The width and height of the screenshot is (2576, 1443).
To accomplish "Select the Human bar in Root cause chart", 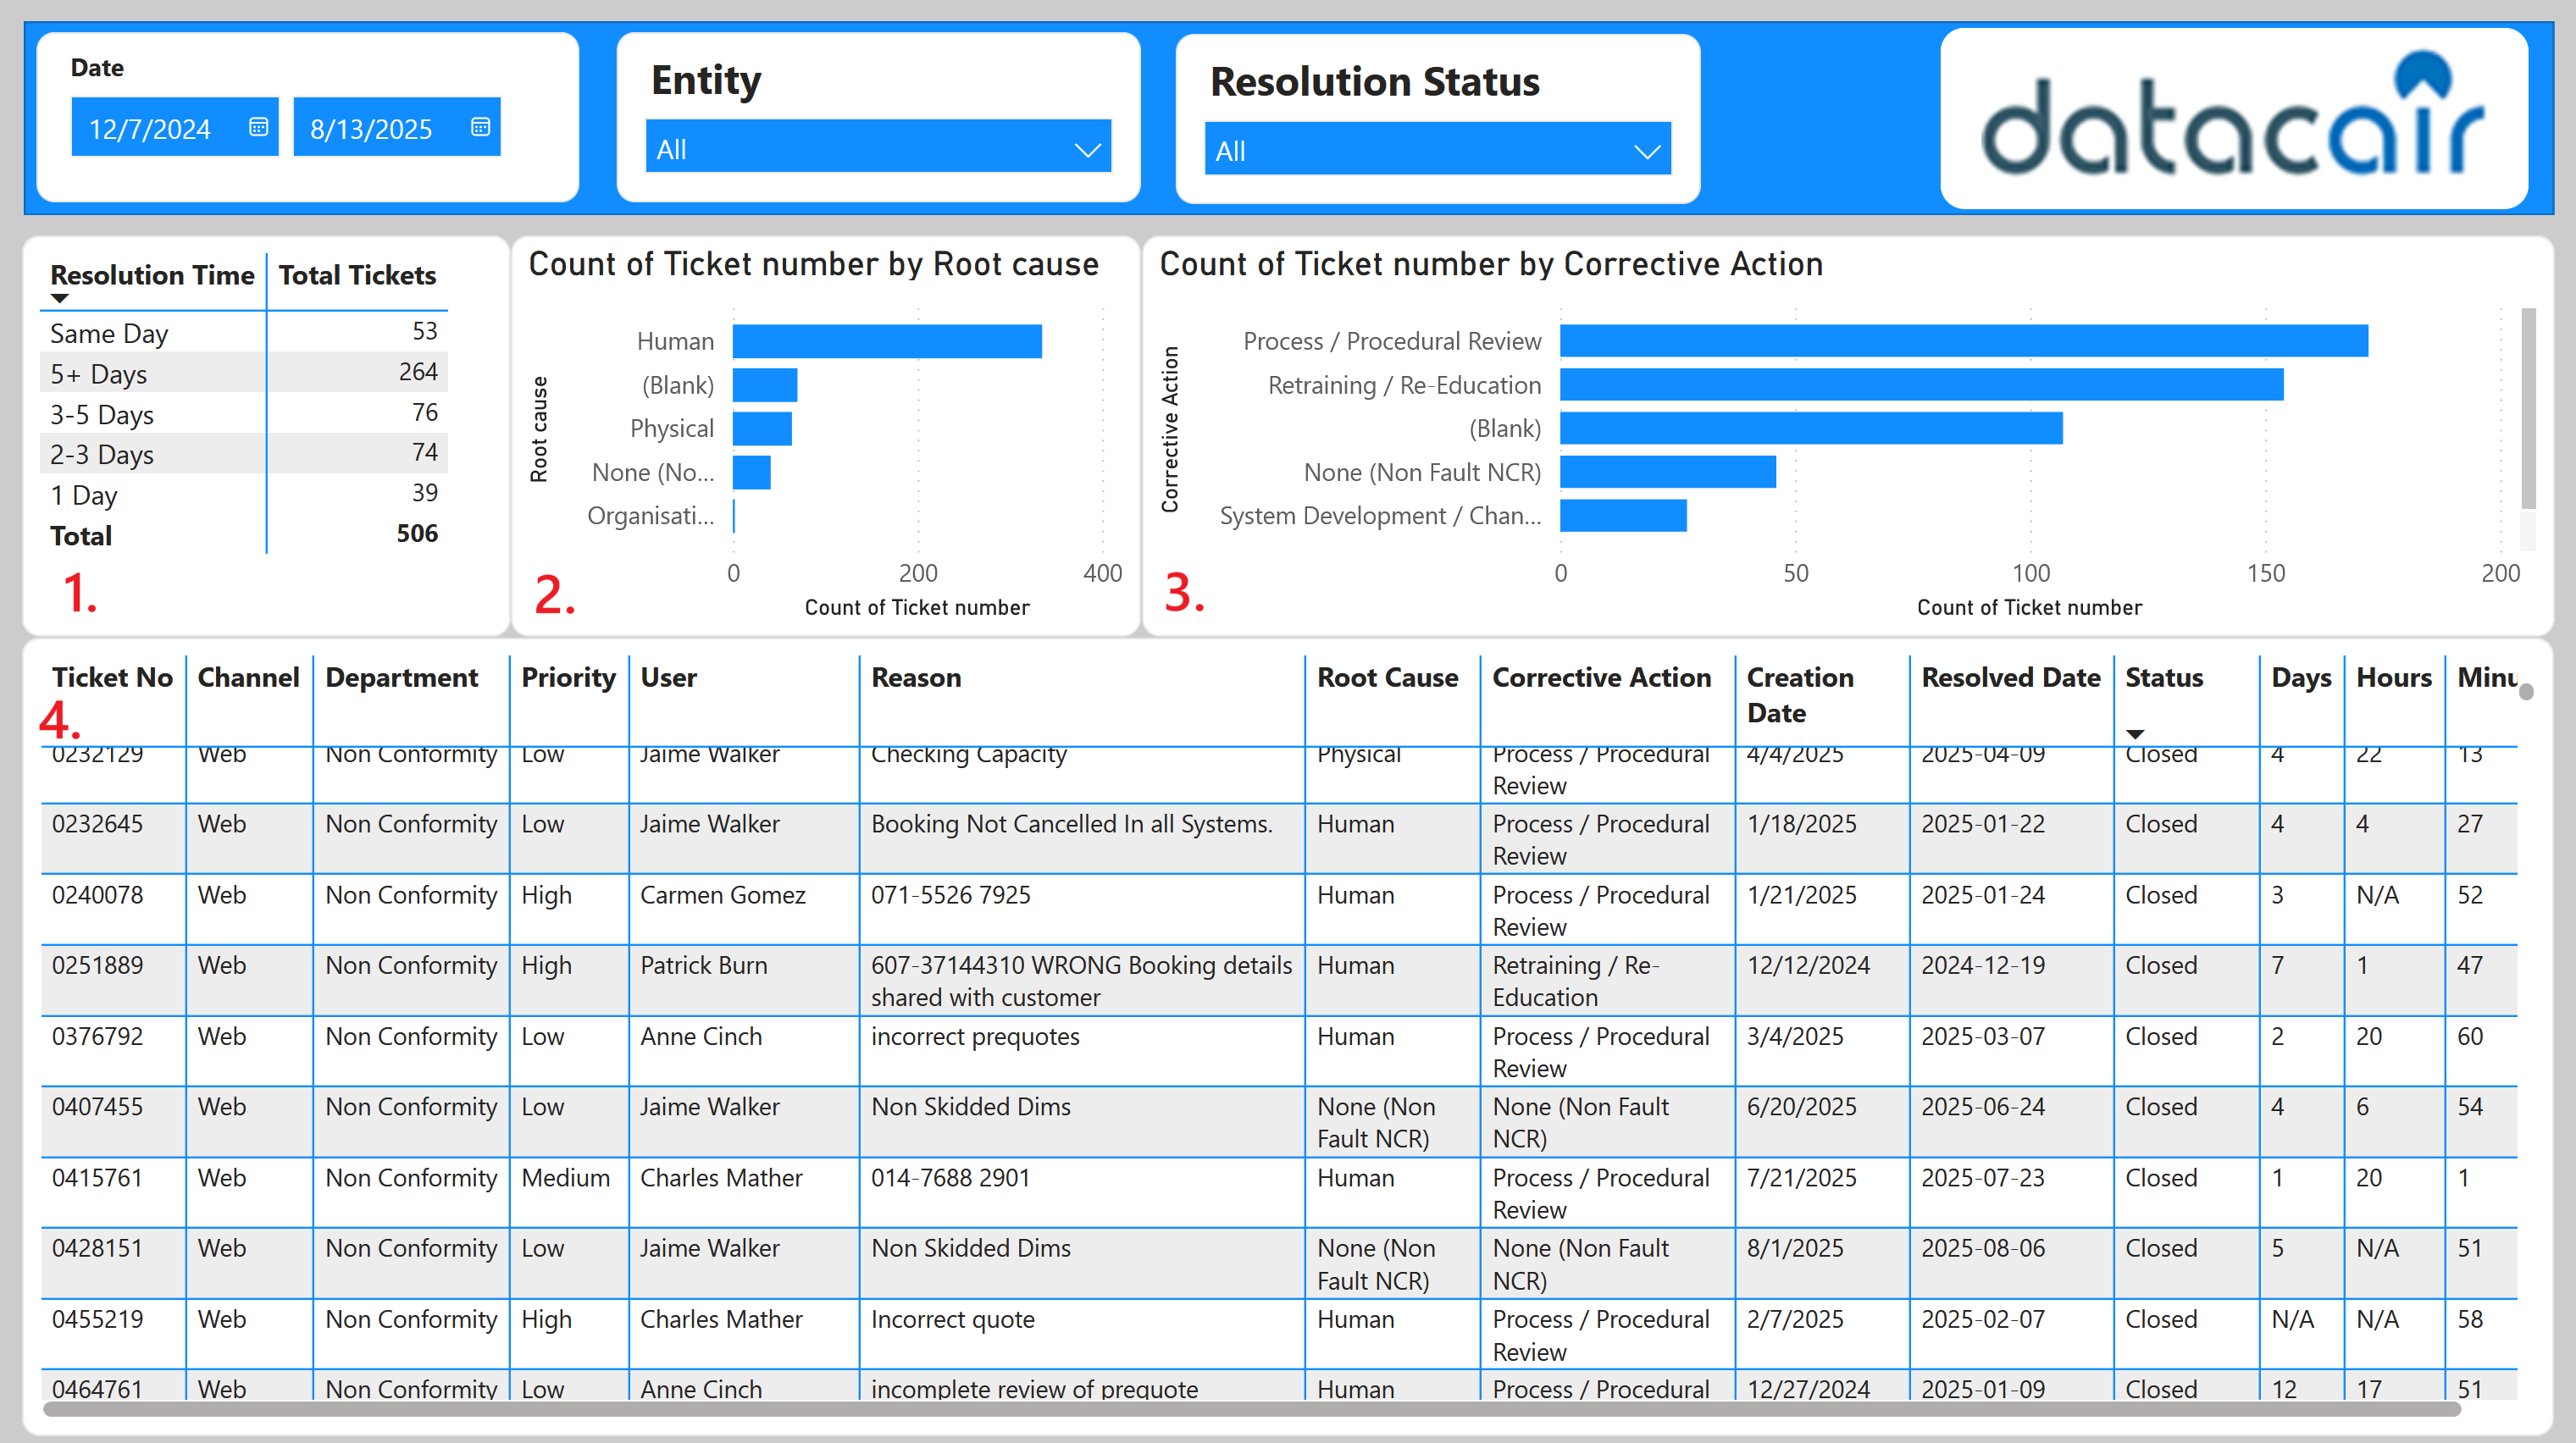I will point(886,341).
